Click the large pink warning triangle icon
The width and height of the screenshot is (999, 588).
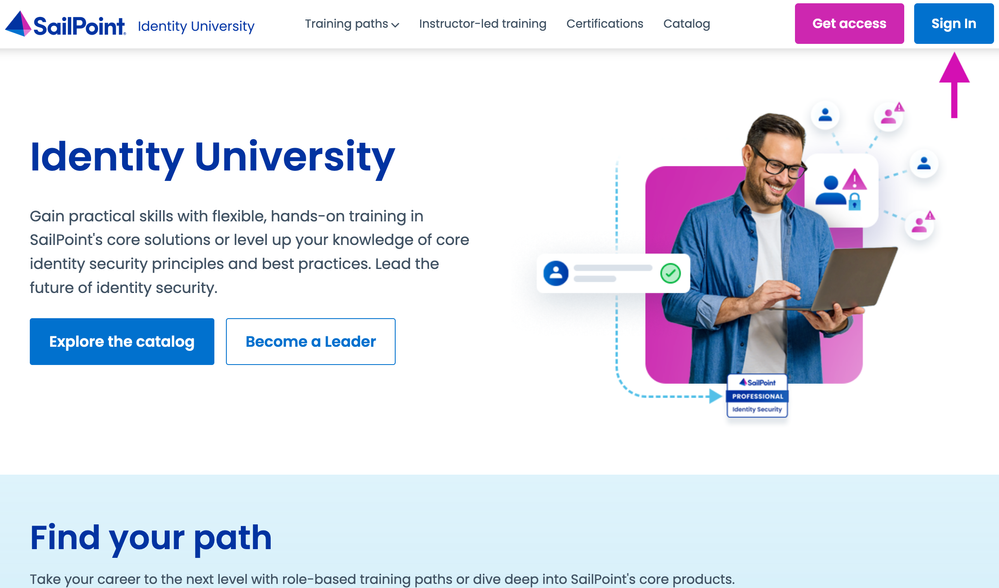(x=854, y=180)
